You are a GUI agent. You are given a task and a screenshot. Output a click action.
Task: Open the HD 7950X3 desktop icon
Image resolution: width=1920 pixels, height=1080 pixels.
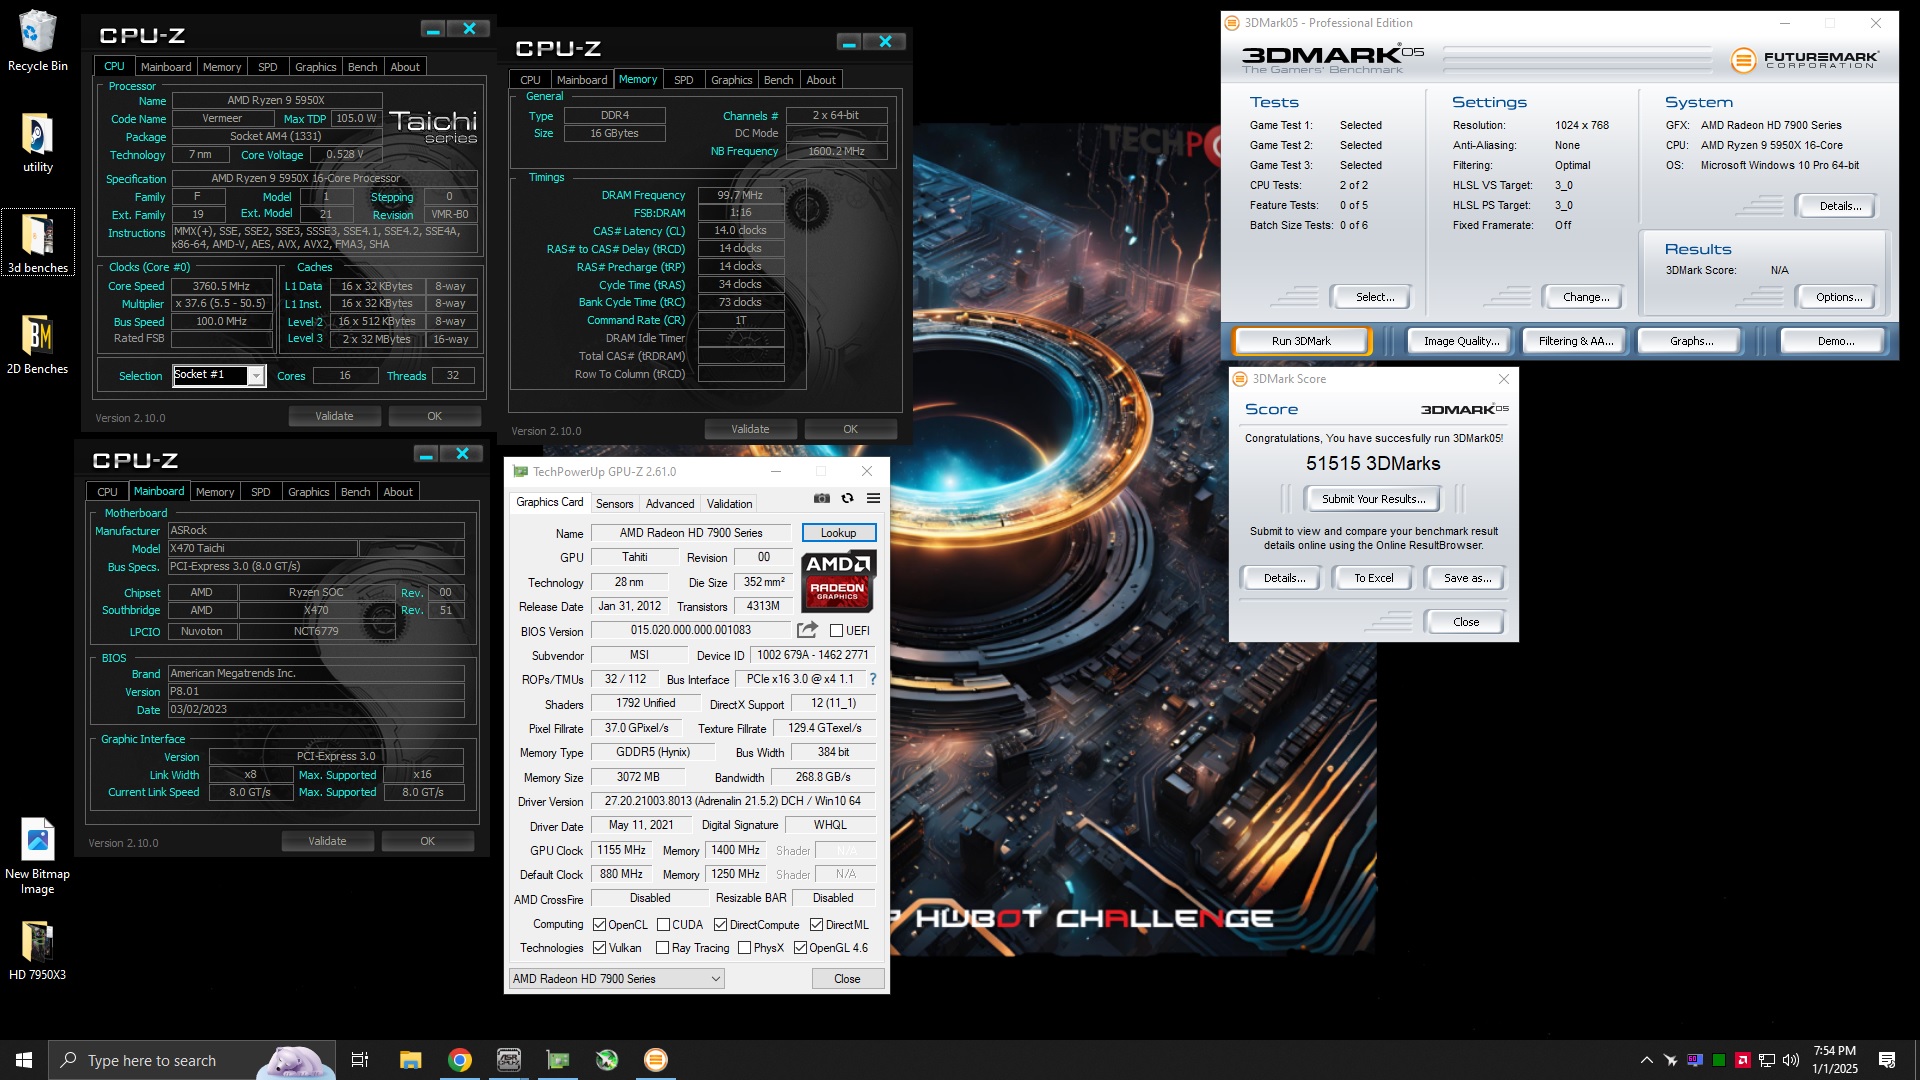[37, 950]
